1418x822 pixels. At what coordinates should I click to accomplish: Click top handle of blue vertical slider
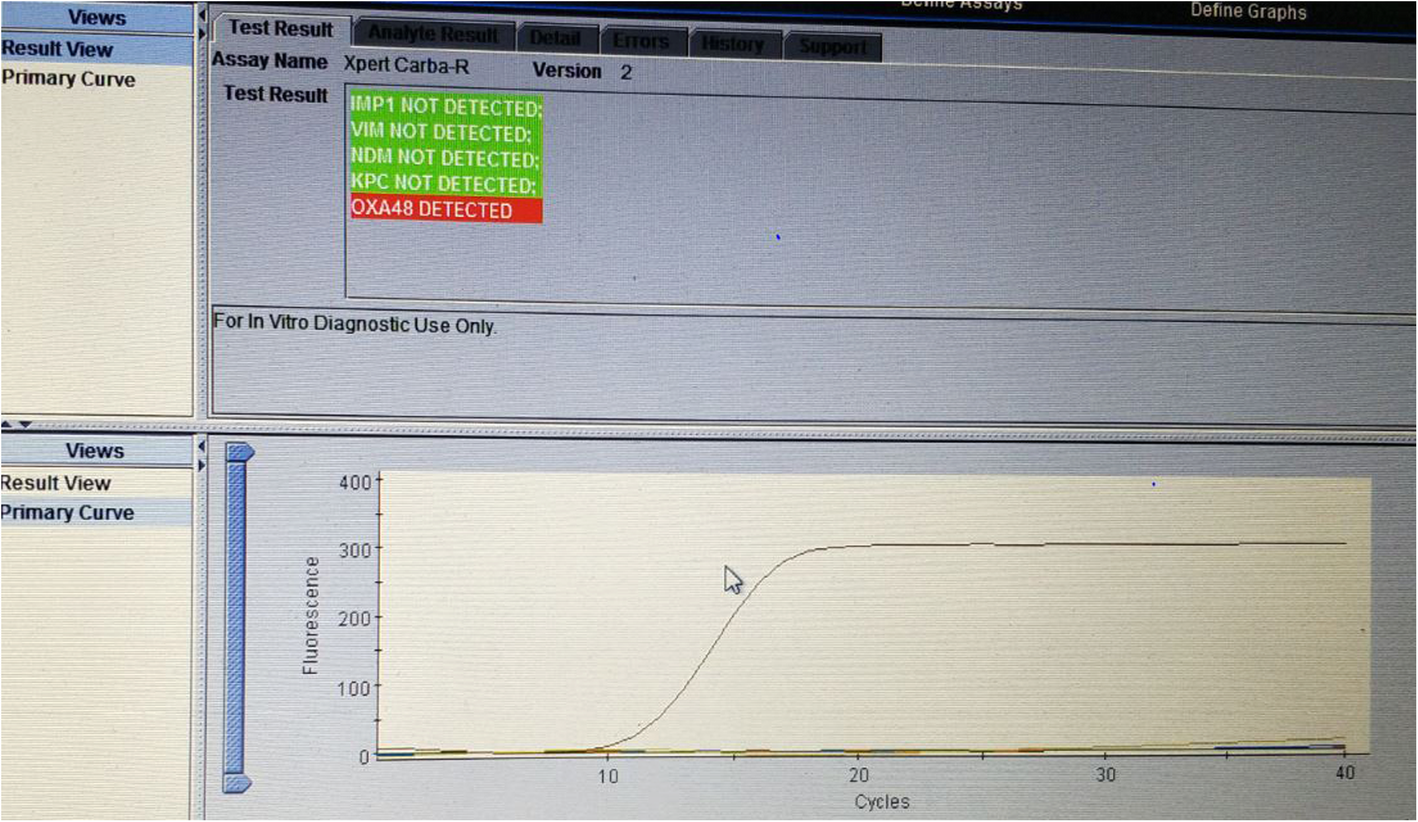click(238, 452)
